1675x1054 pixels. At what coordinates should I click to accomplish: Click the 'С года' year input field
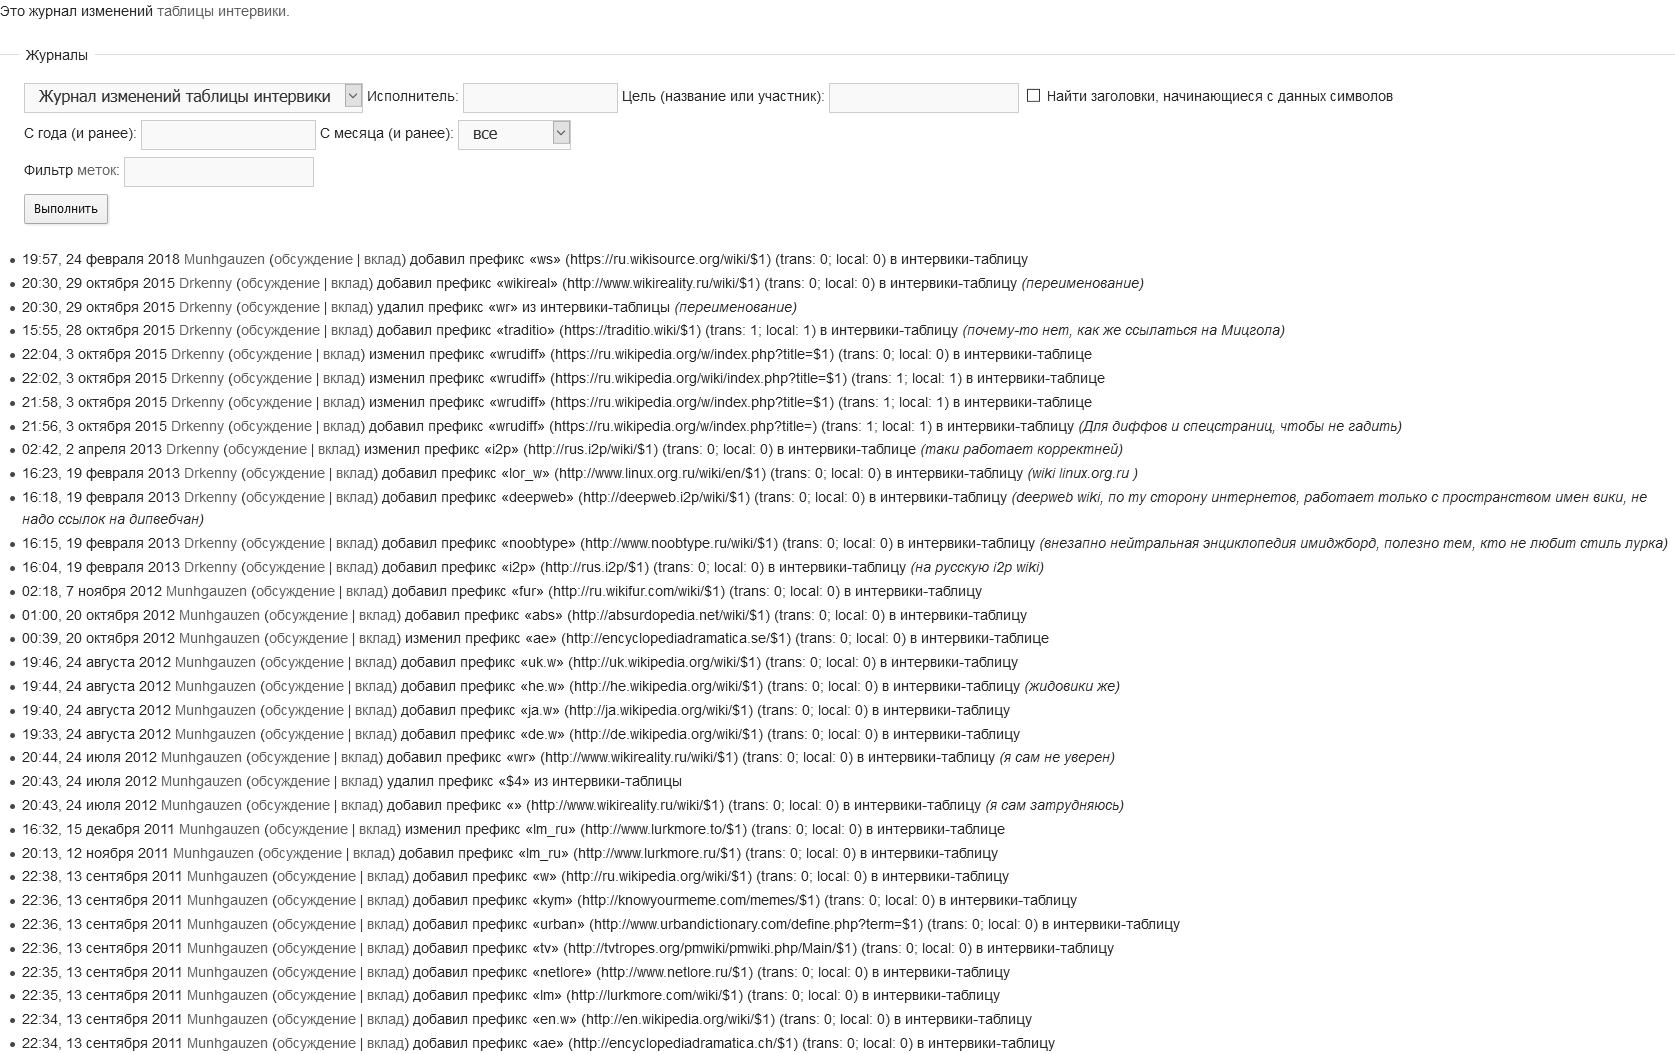point(228,134)
